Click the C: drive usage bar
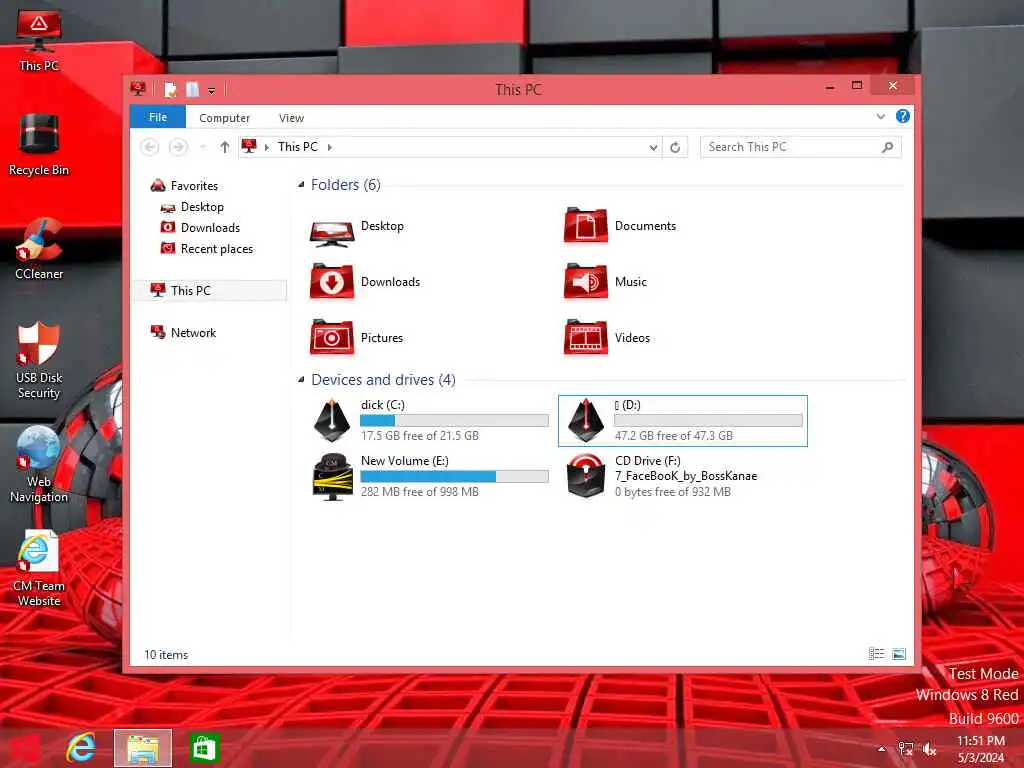This screenshot has width=1024, height=768. point(454,421)
